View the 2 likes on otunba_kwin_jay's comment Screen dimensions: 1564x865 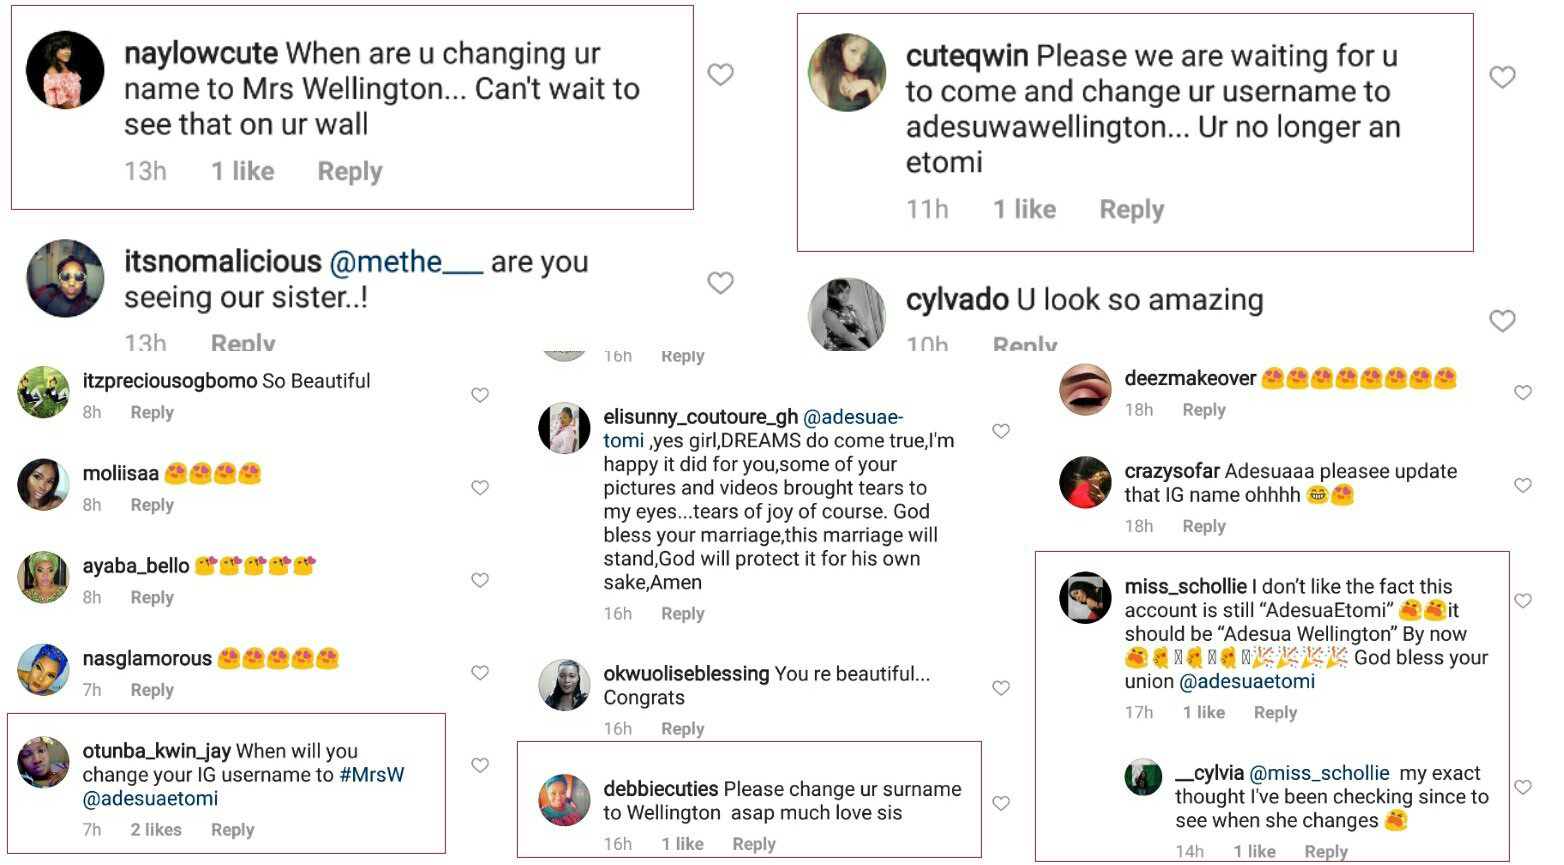(156, 830)
